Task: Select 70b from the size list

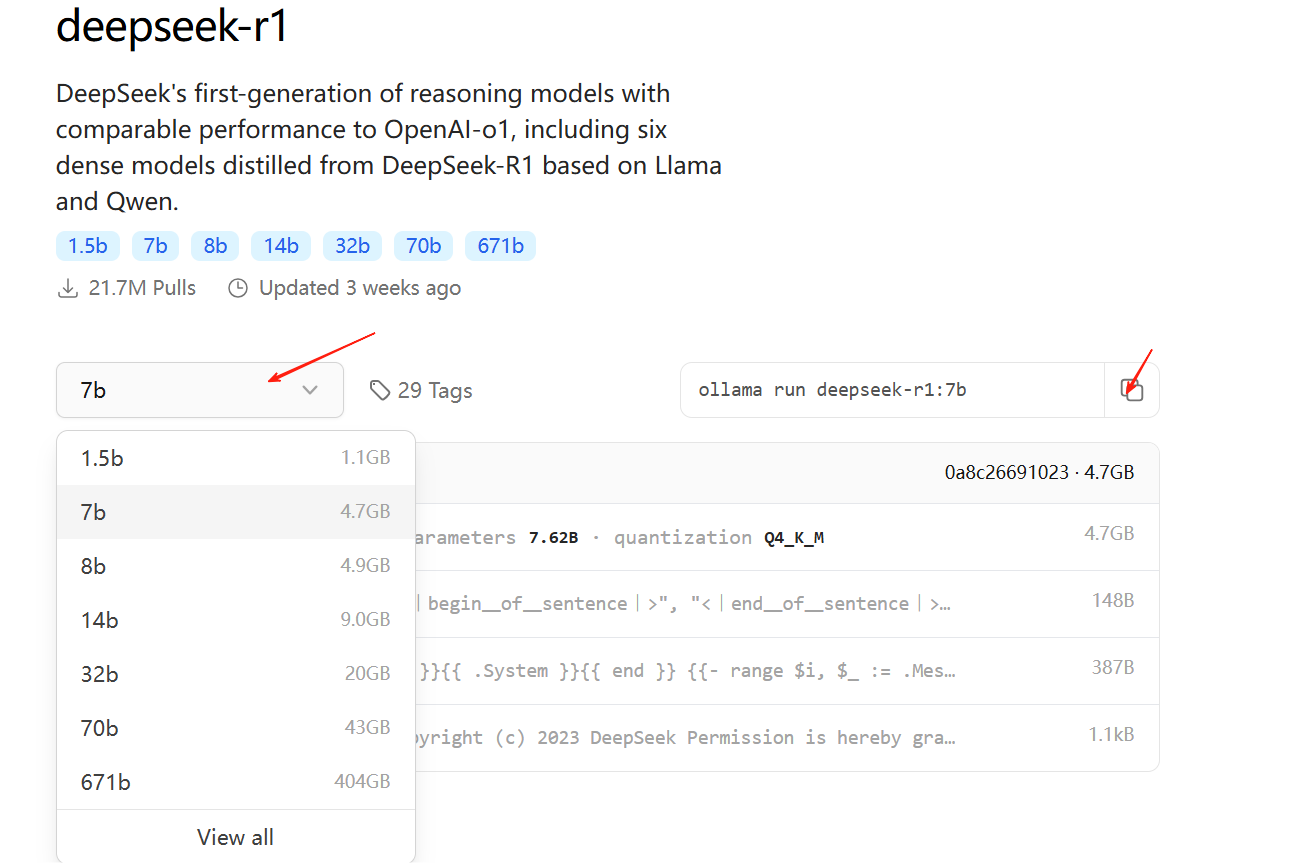Action: click(x=236, y=728)
